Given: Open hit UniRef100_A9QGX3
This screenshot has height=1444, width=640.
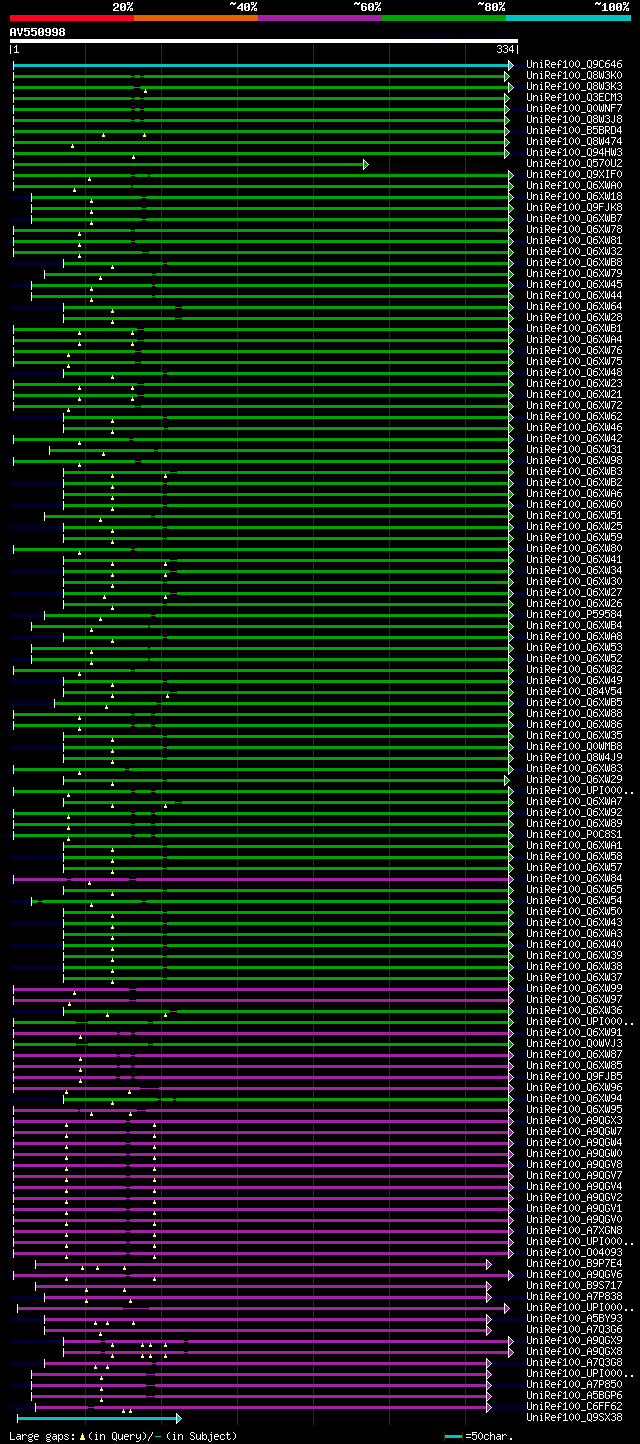Looking at the screenshot, I should coord(574,1121).
